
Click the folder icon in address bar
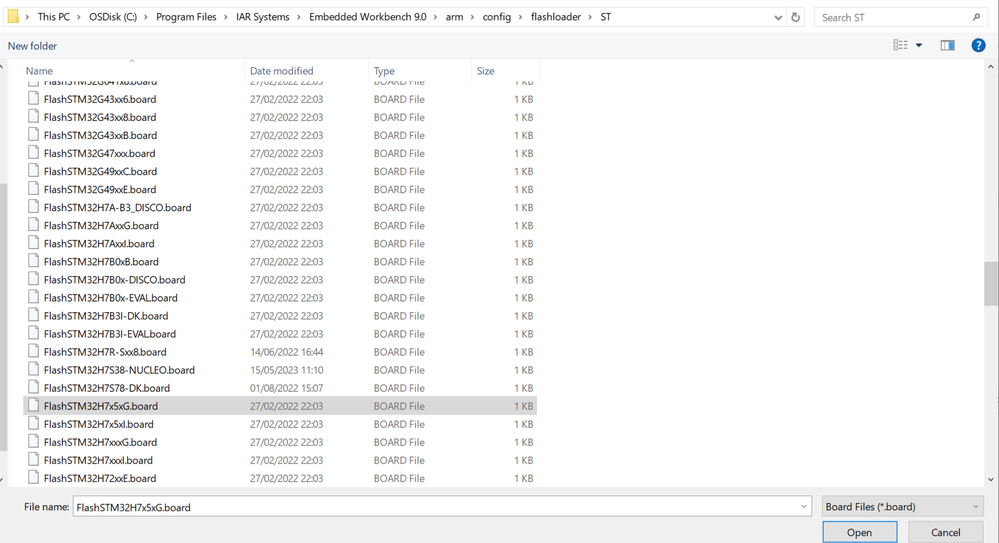pos(13,17)
